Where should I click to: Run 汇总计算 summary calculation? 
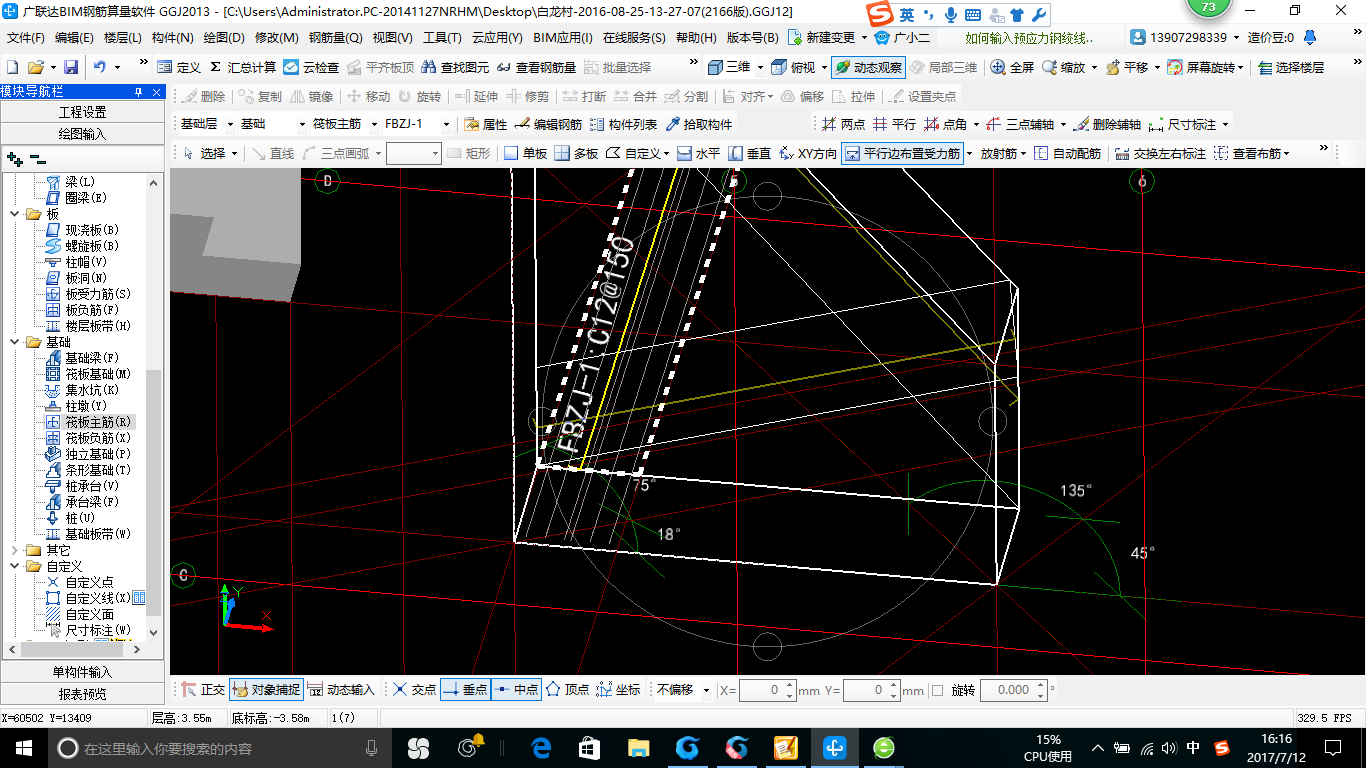(x=243, y=67)
